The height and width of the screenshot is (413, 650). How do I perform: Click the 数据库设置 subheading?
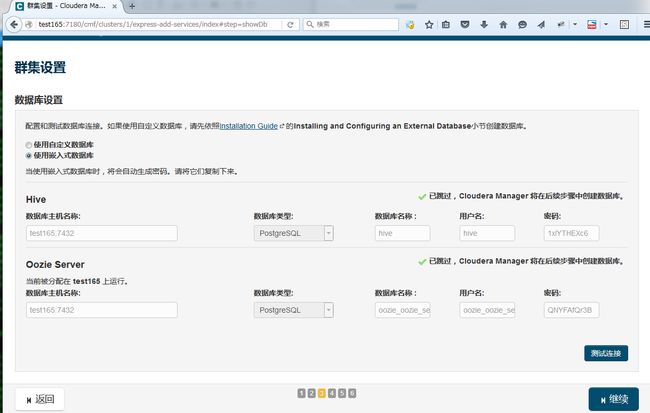pyautogui.click(x=39, y=100)
